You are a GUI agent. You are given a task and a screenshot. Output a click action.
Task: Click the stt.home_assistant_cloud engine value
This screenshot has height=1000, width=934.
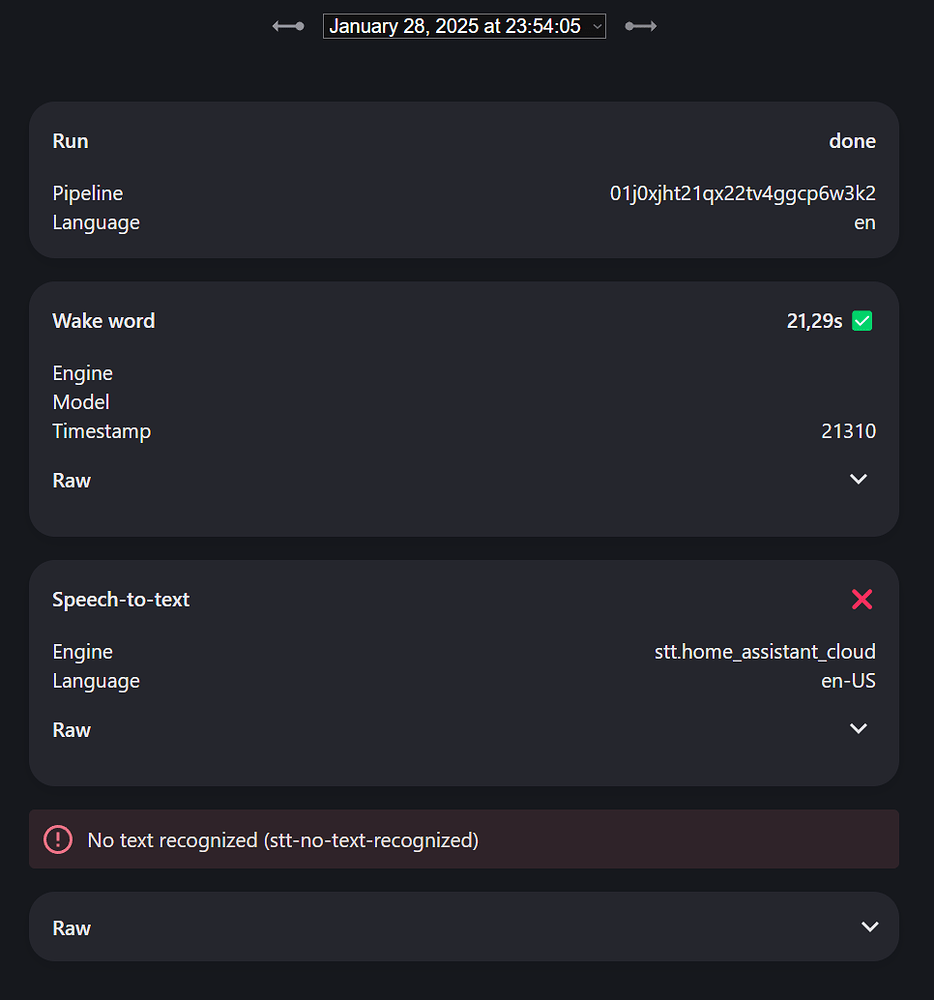click(x=765, y=651)
